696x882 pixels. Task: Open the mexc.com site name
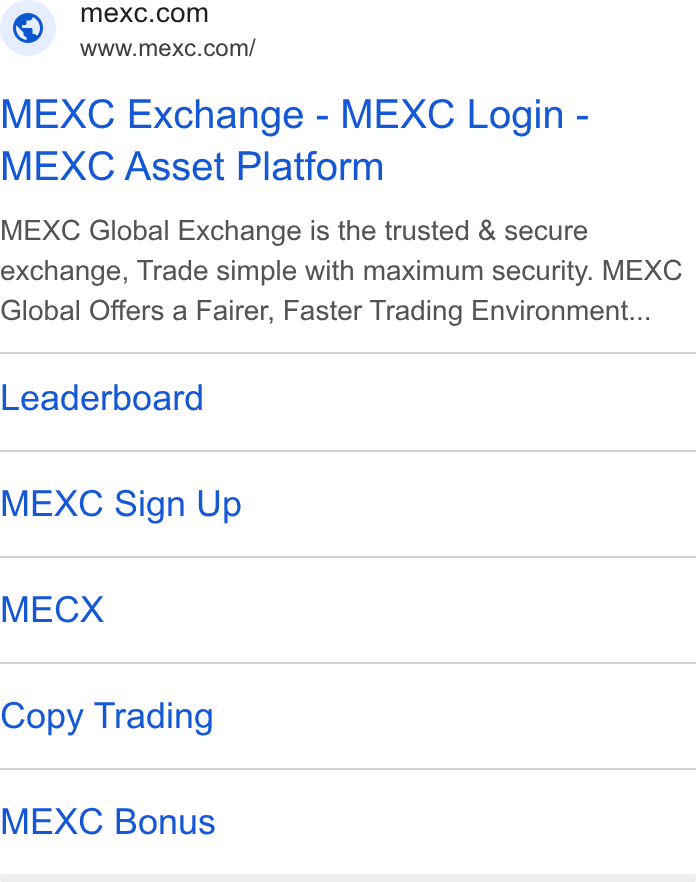pyautogui.click(x=144, y=14)
